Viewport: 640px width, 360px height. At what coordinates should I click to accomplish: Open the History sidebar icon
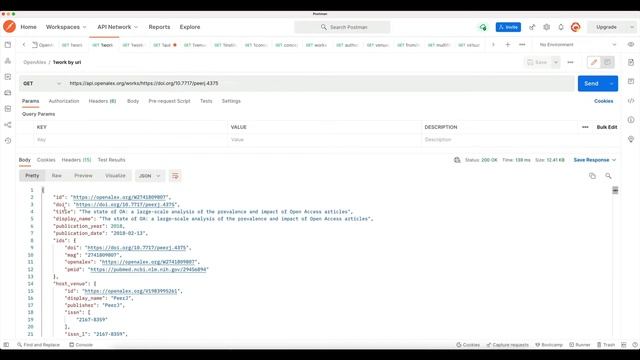[8, 140]
